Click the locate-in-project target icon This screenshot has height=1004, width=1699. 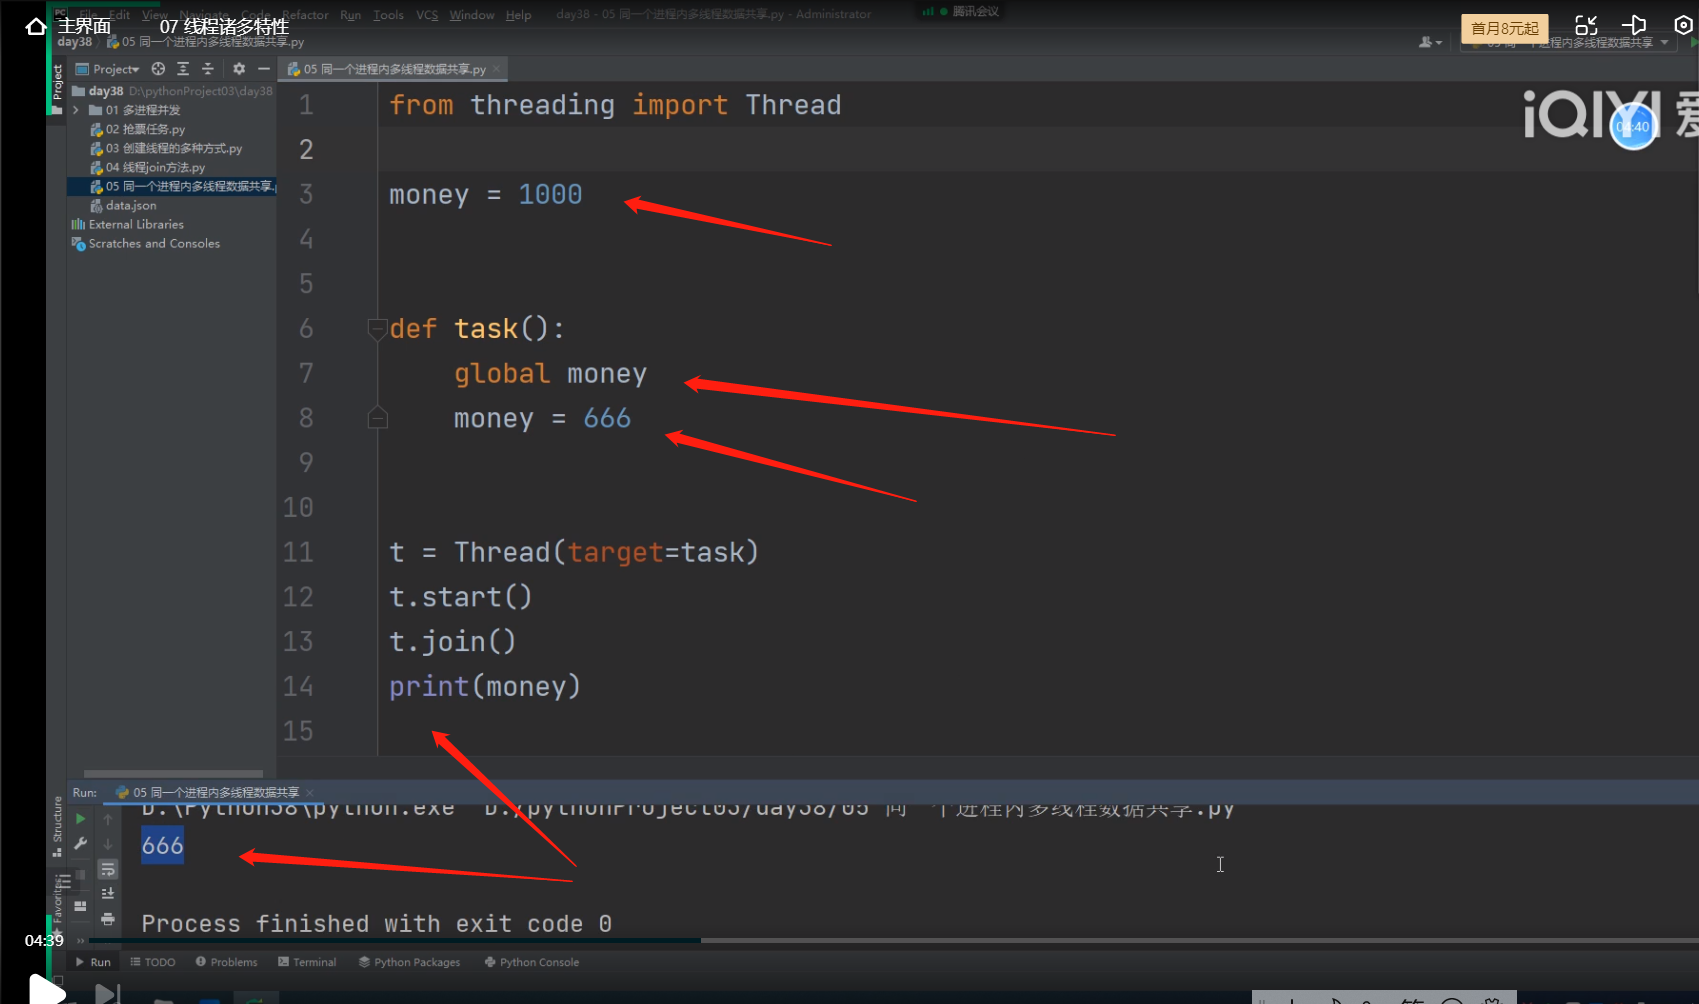(x=158, y=69)
